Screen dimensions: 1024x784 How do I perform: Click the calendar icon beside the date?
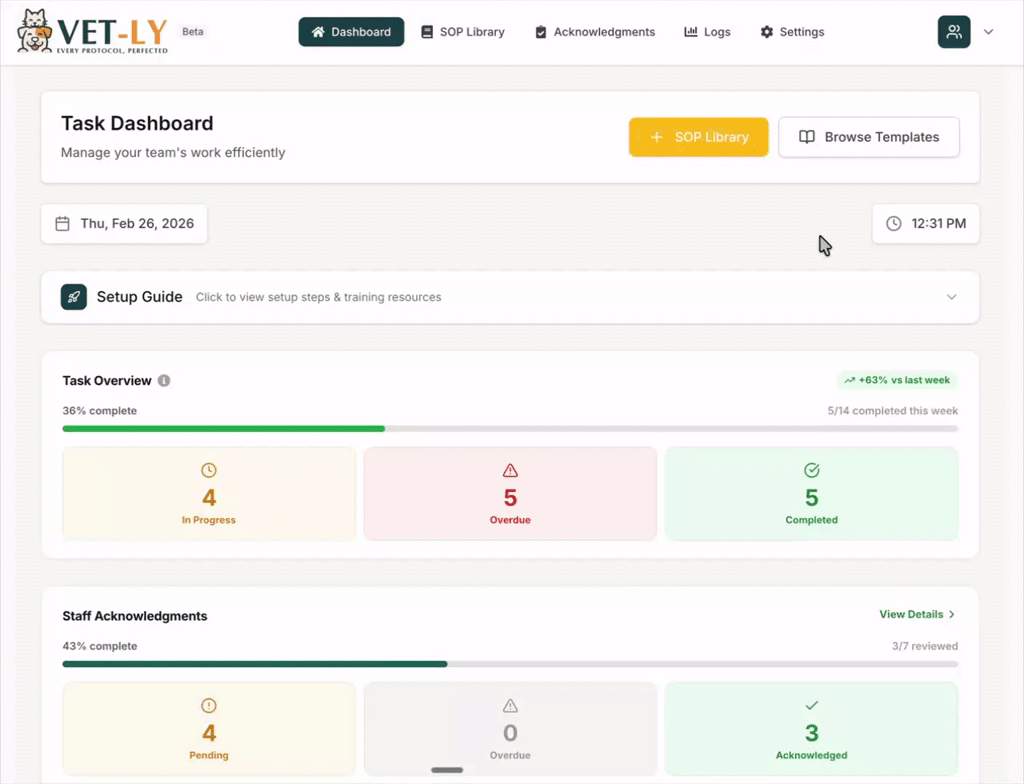62,224
